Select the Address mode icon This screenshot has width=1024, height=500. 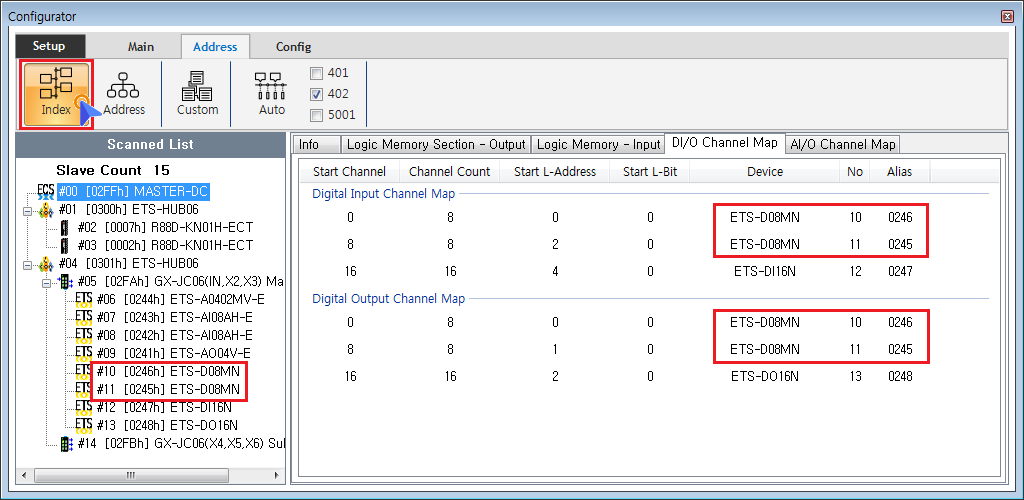124,93
